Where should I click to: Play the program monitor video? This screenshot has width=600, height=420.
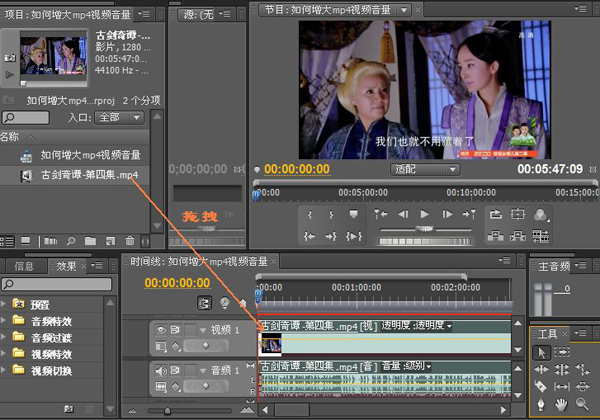pyautogui.click(x=424, y=214)
